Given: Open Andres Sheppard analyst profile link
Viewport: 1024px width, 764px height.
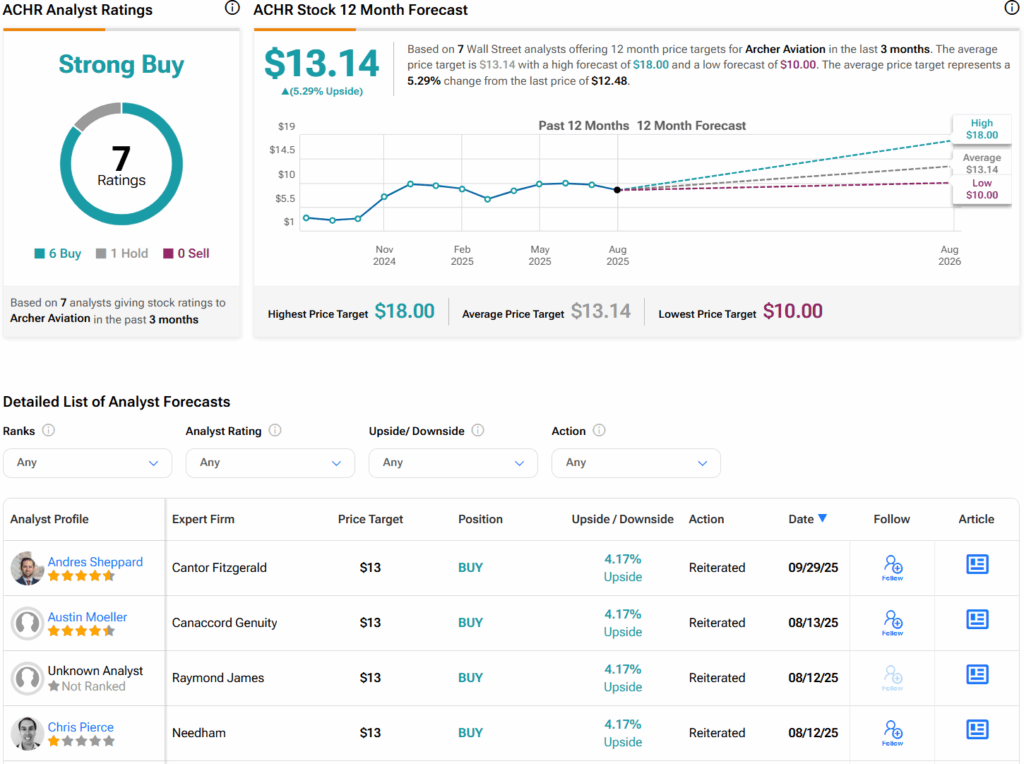Looking at the screenshot, I should click(95, 562).
